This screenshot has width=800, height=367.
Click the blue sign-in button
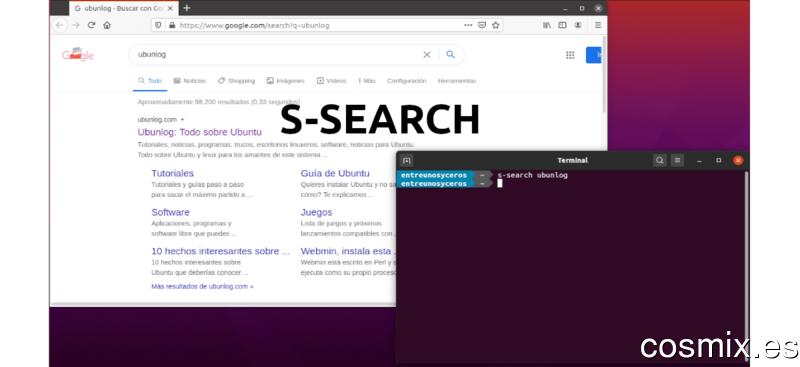pos(593,55)
